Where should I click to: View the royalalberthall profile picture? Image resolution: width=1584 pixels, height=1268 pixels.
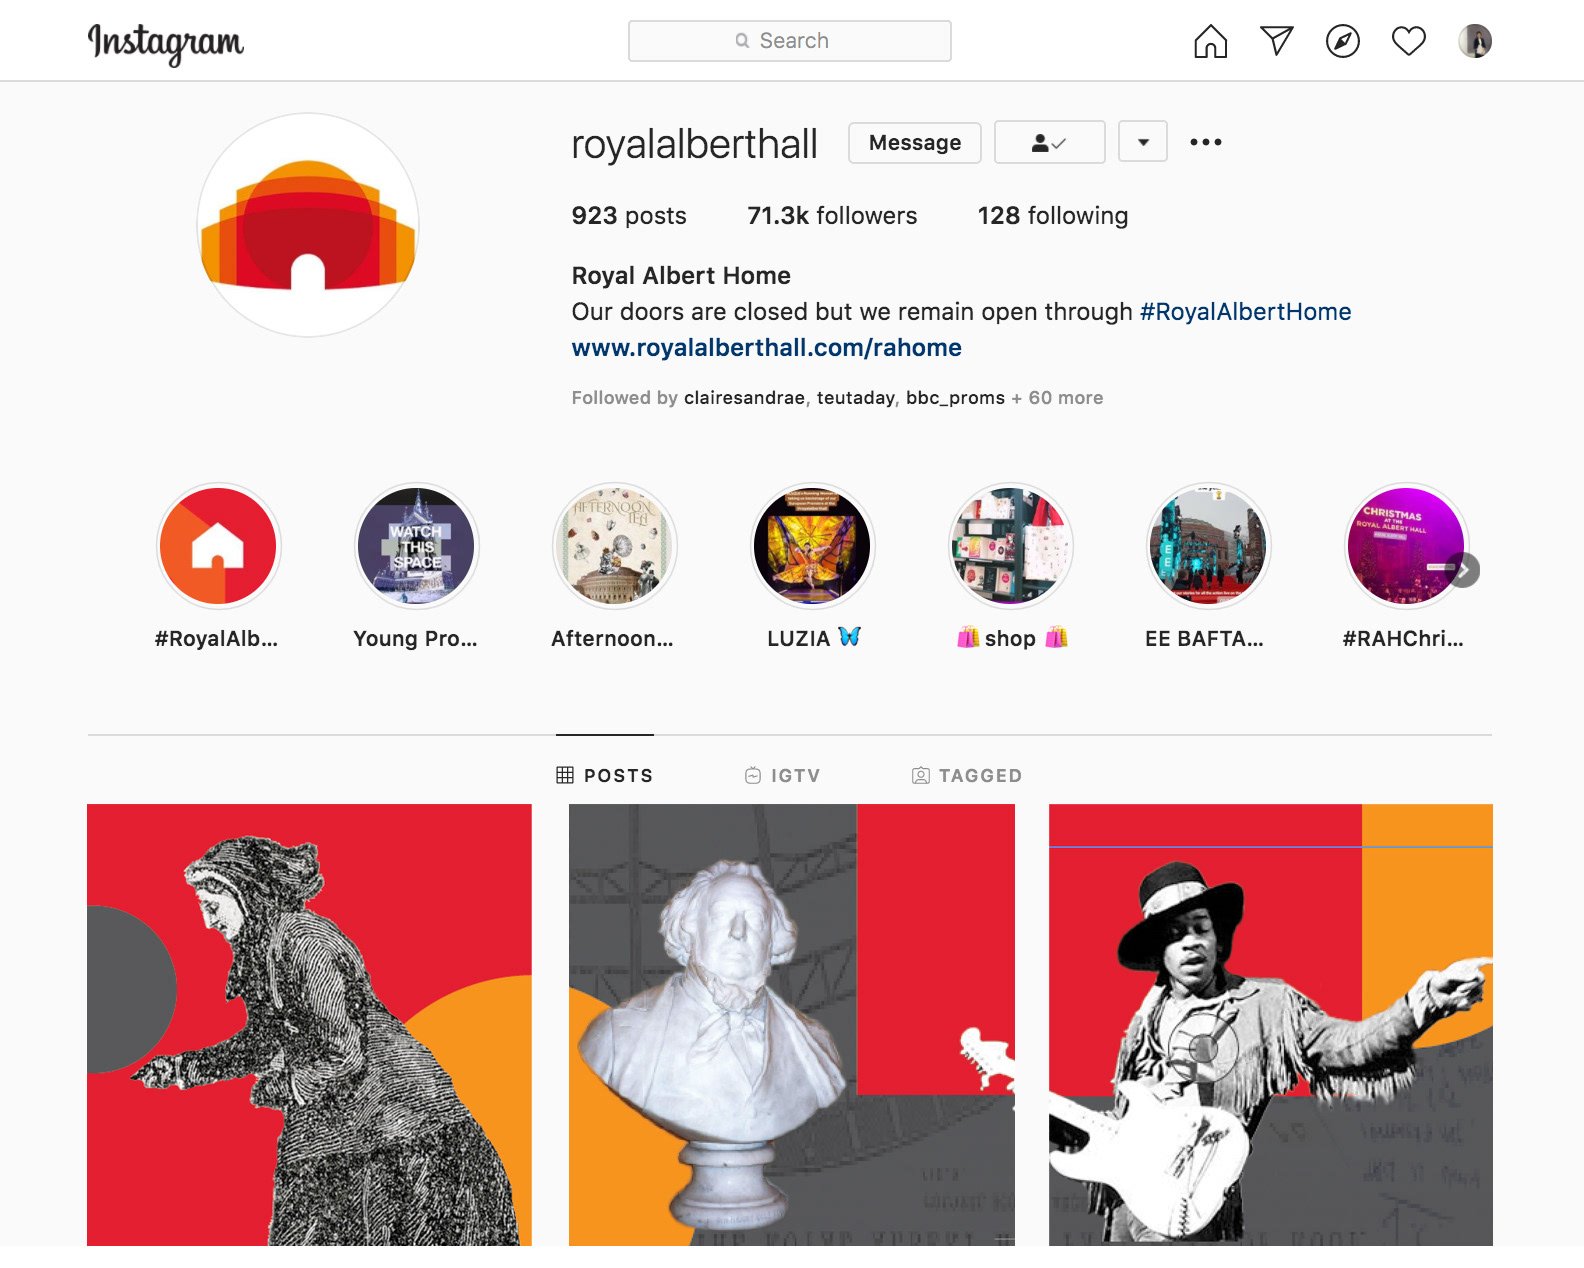tap(308, 225)
